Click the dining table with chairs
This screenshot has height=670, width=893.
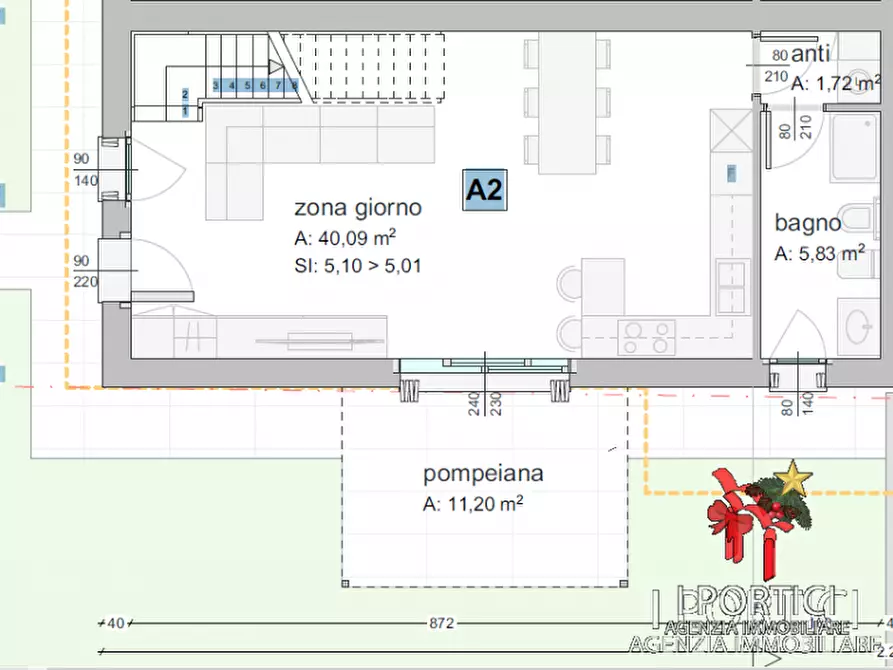567,100
